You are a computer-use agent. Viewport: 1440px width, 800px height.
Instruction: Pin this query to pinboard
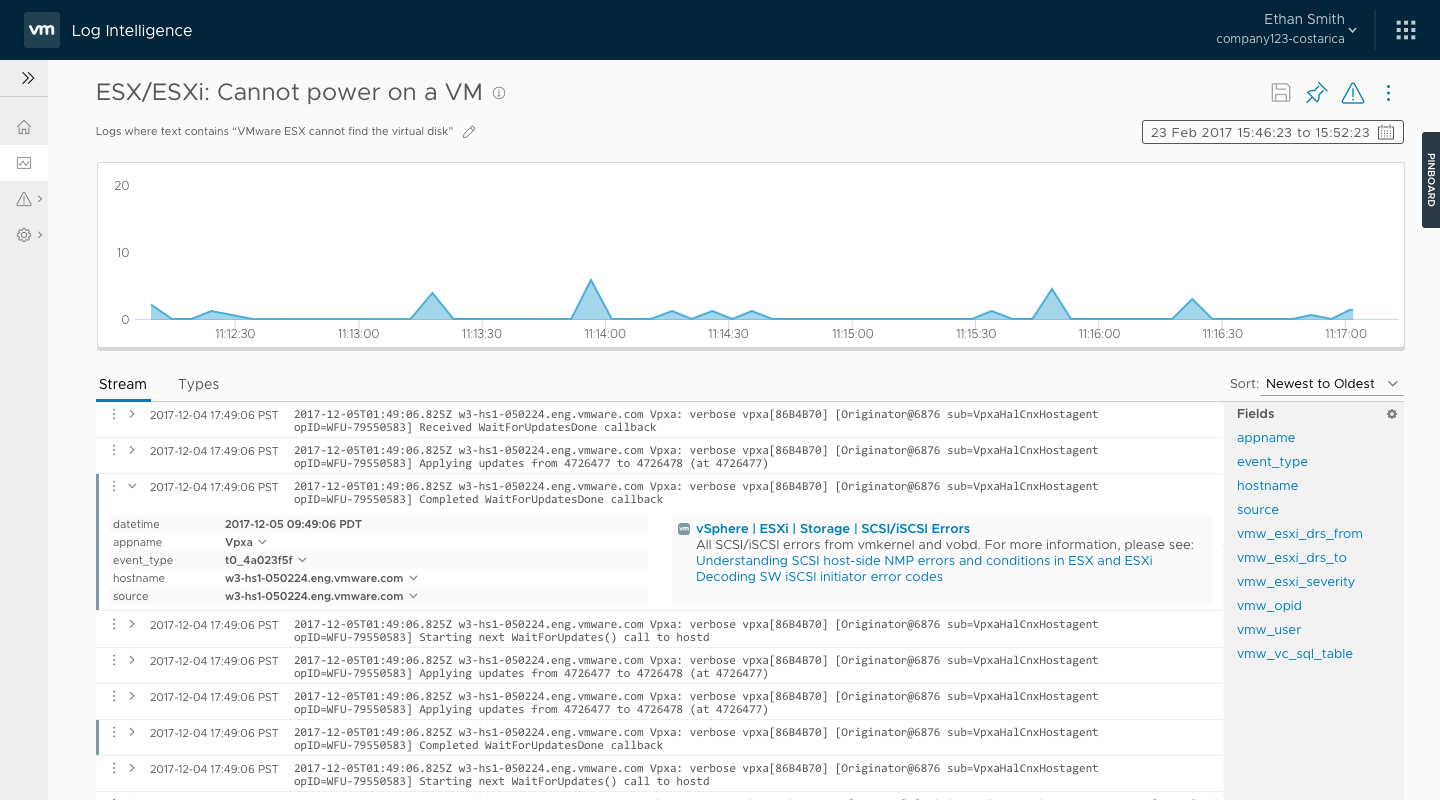pos(1316,93)
